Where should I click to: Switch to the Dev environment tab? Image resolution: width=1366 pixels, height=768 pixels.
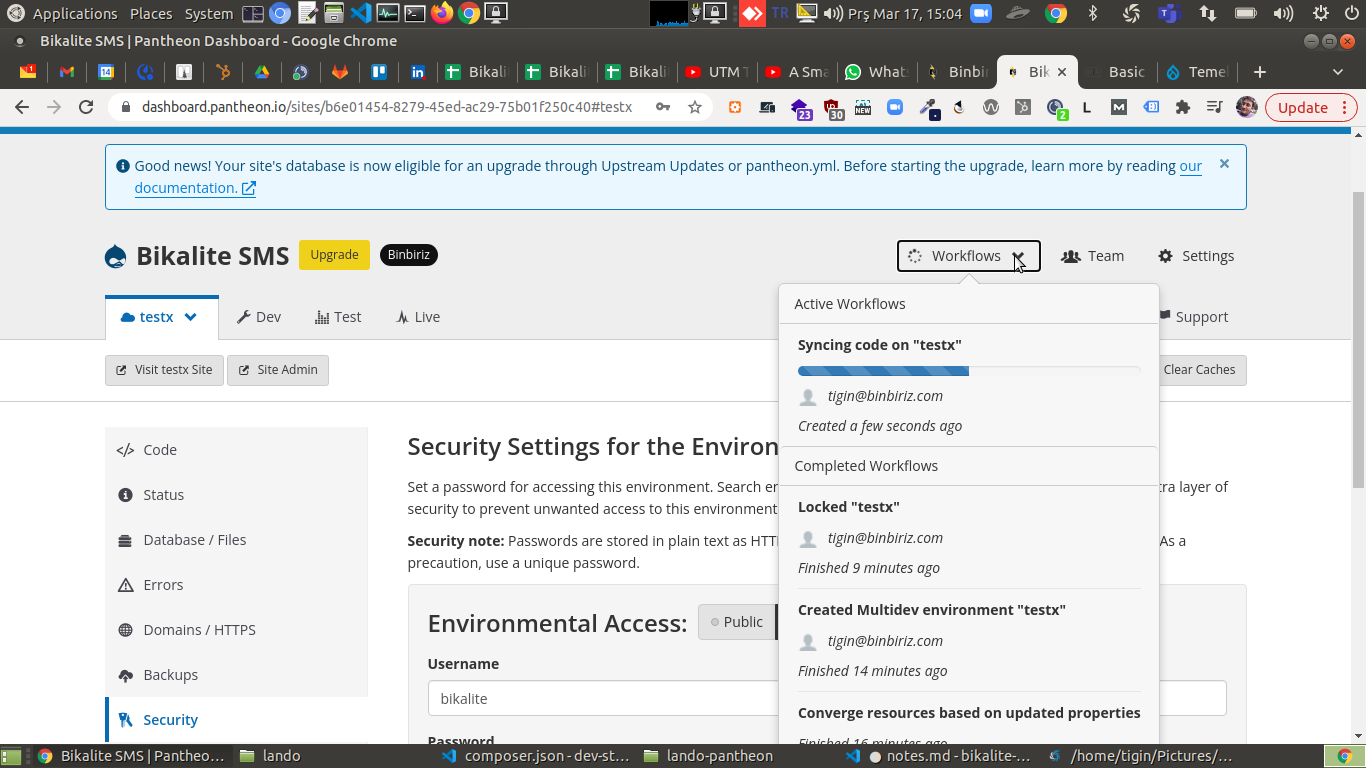(259, 317)
